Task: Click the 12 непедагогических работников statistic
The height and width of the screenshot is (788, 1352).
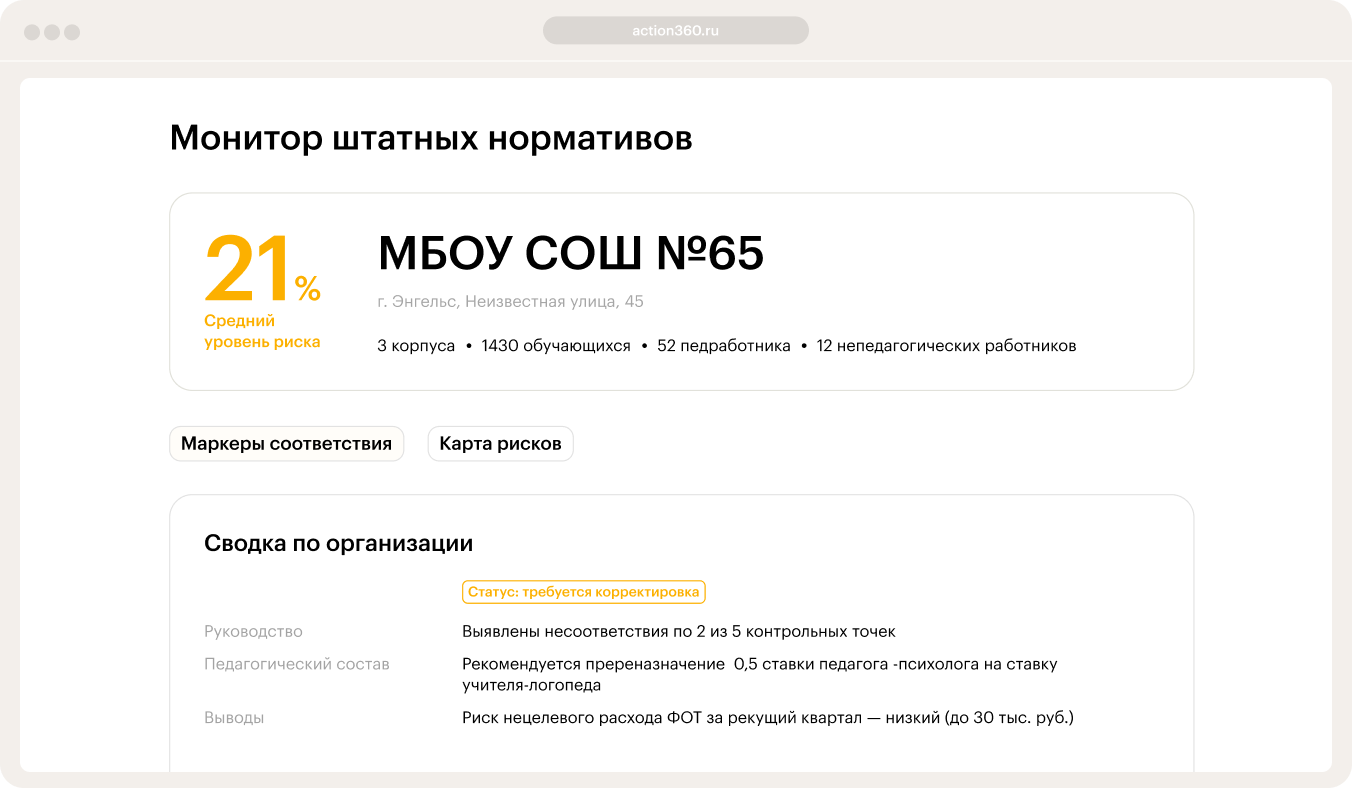Action: point(946,346)
